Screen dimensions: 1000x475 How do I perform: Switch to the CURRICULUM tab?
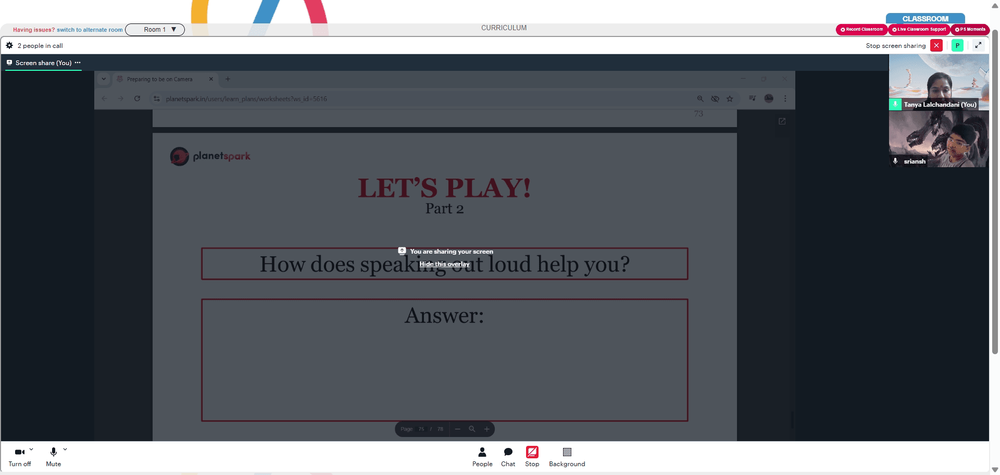(504, 28)
